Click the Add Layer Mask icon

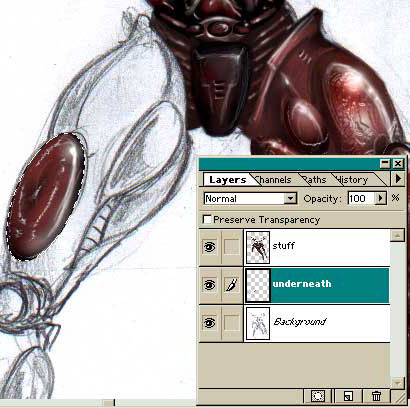[x=318, y=396]
